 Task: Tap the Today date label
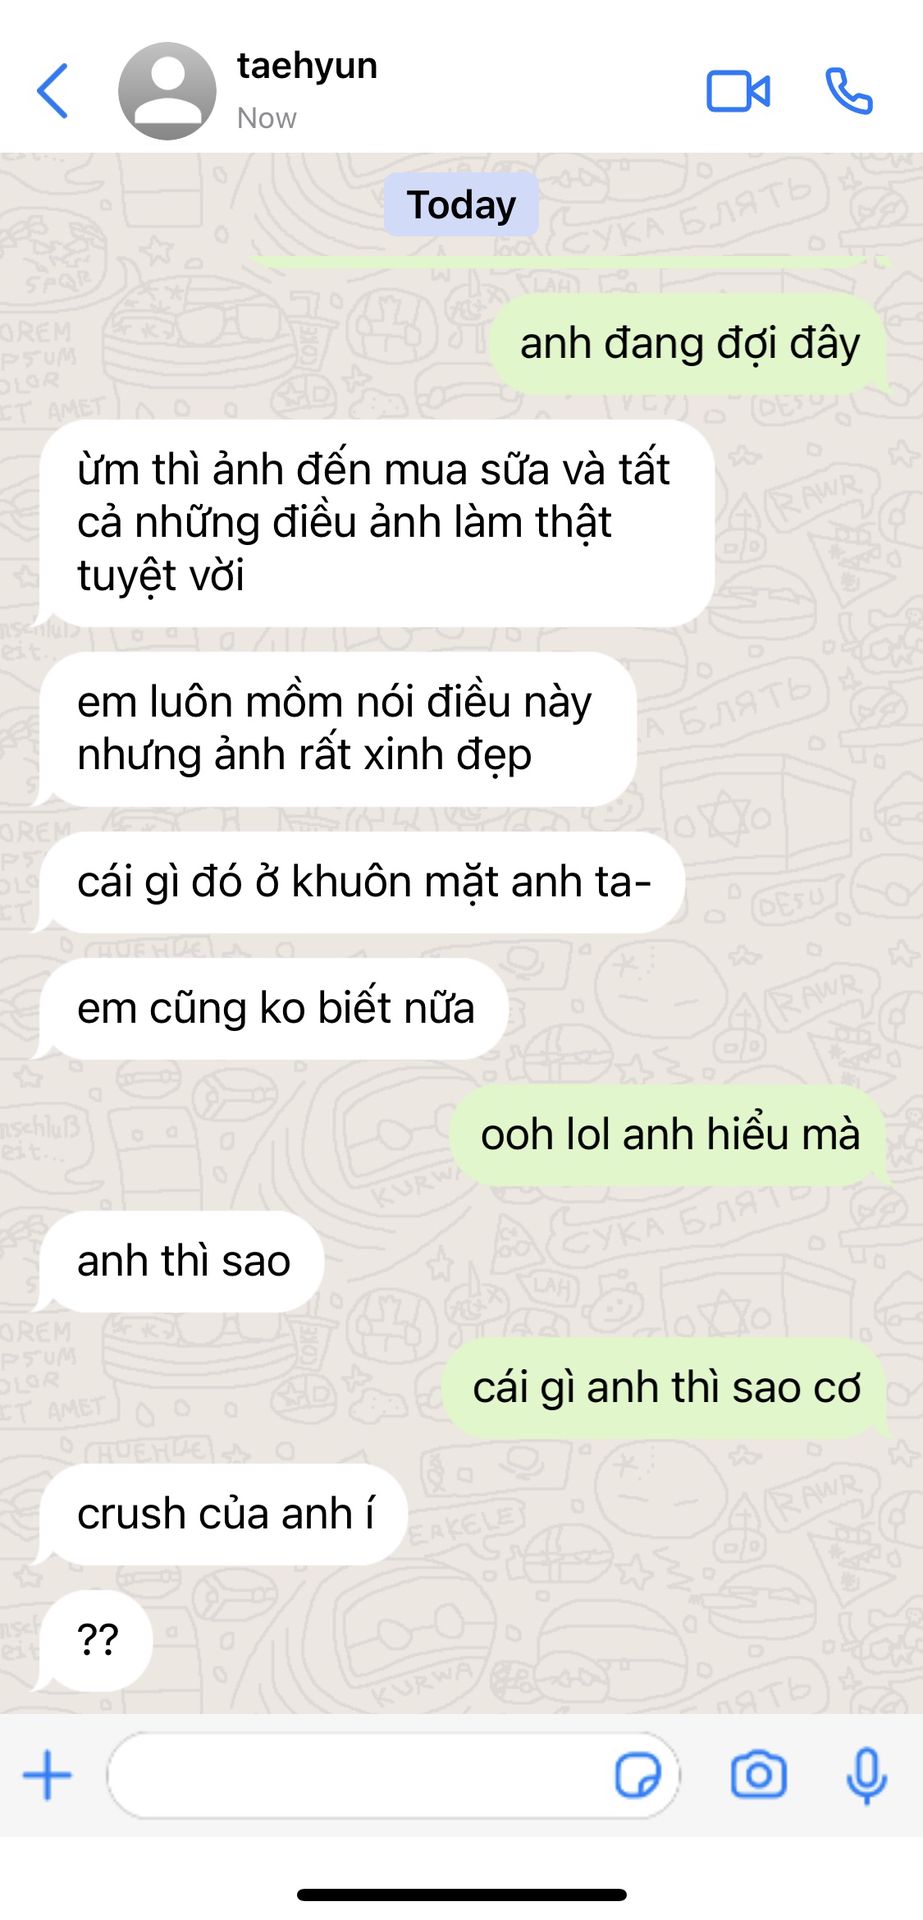coord(461,205)
